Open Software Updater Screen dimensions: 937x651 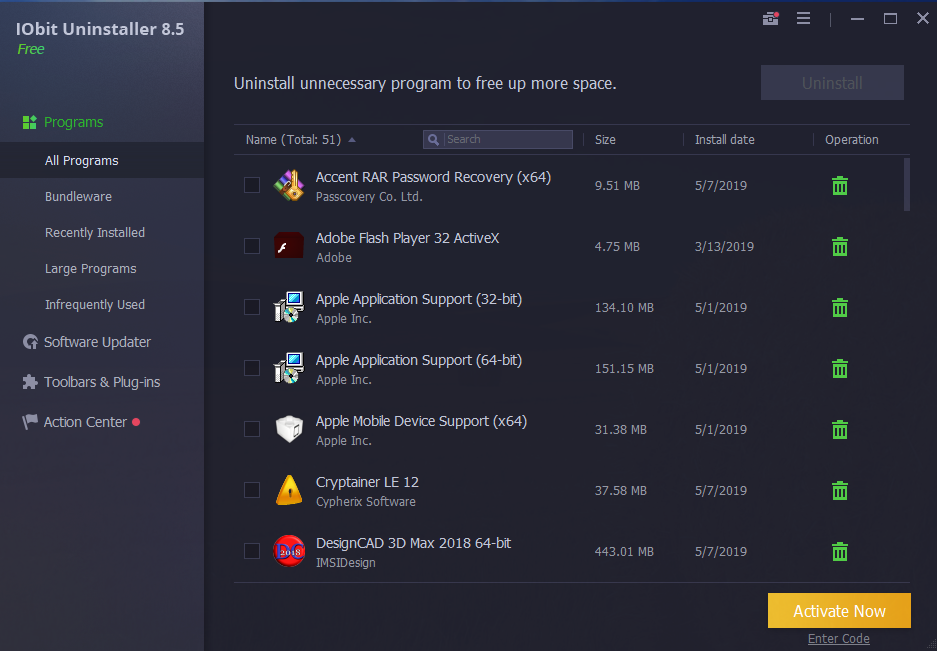point(97,342)
